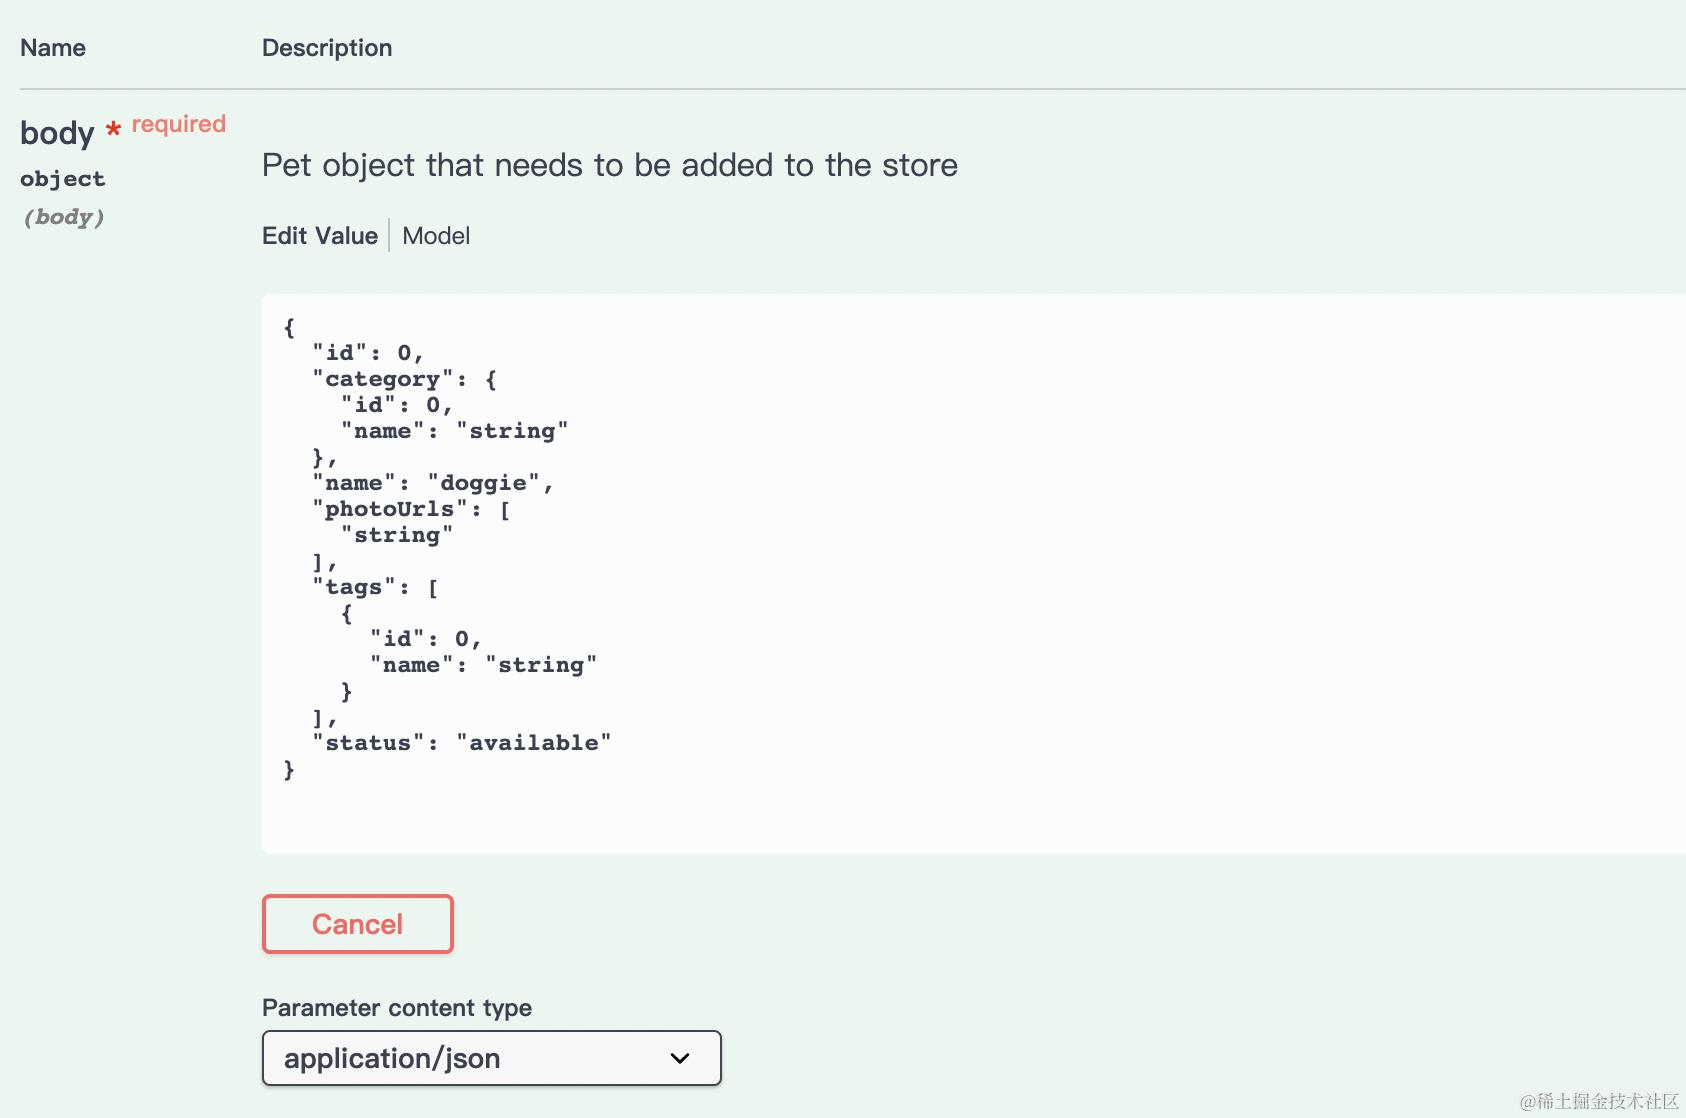This screenshot has width=1686, height=1118.
Task: Click the "tags" key in JSON
Action: click(354, 587)
